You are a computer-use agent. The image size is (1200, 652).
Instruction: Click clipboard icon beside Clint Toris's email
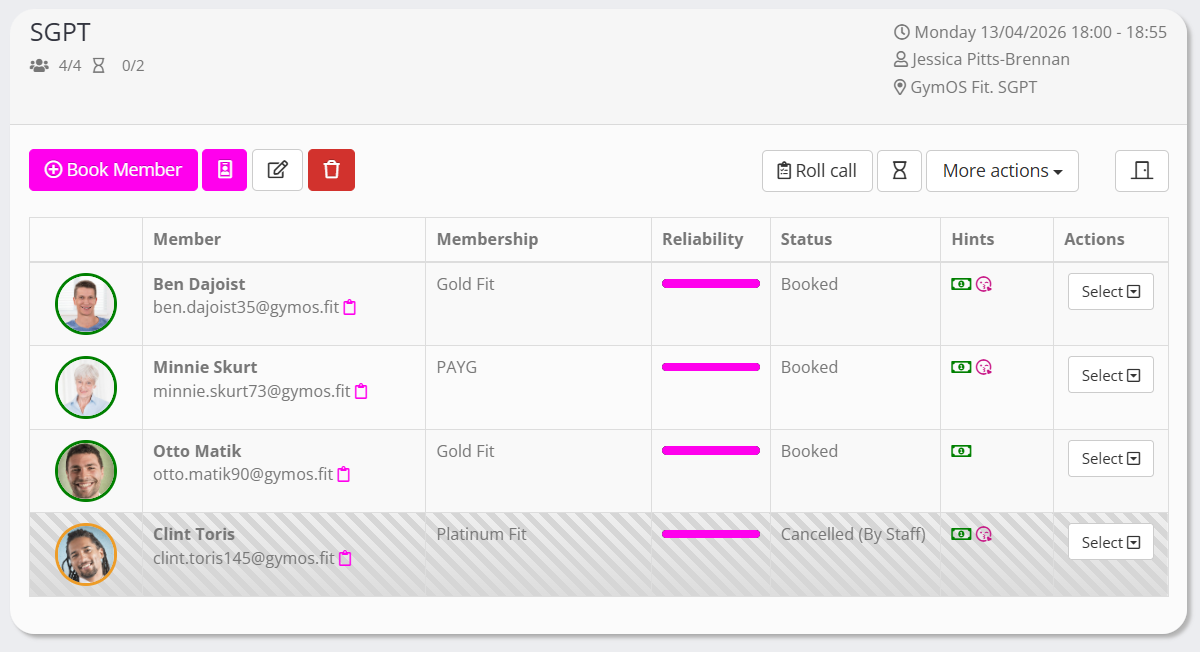point(345,559)
